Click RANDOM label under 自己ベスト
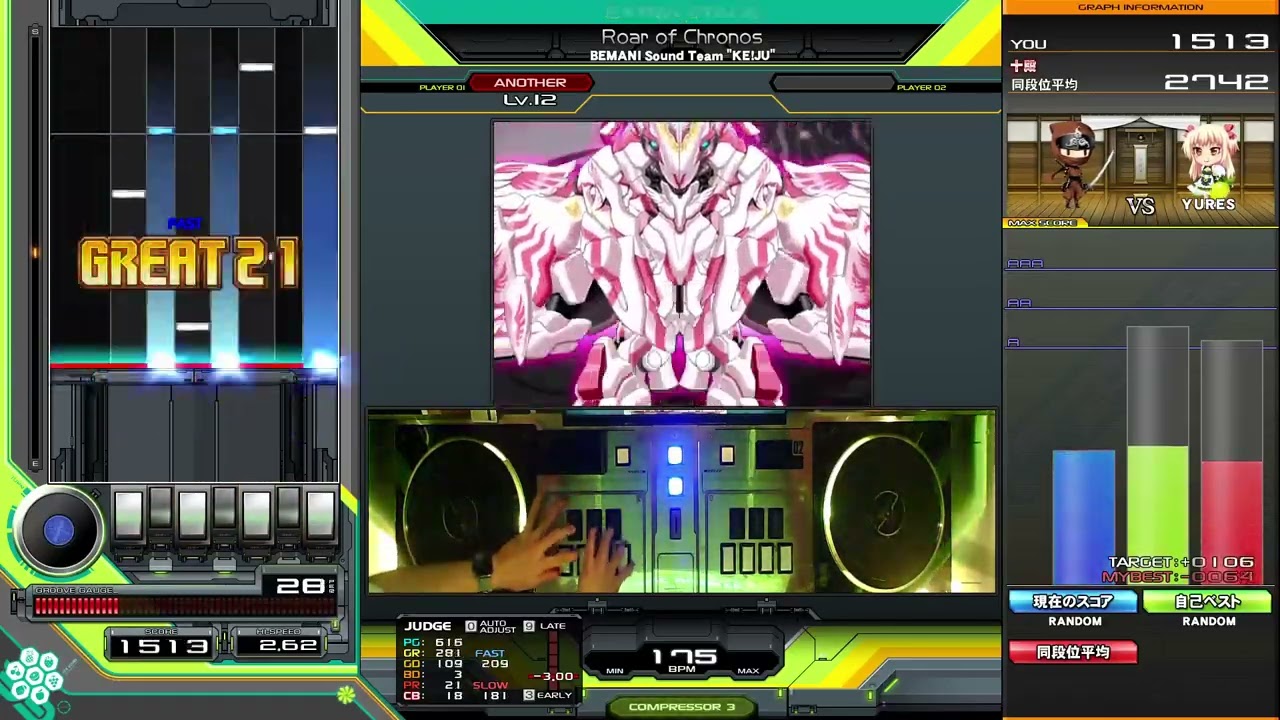Viewport: 1280px width, 720px height. pos(1209,622)
